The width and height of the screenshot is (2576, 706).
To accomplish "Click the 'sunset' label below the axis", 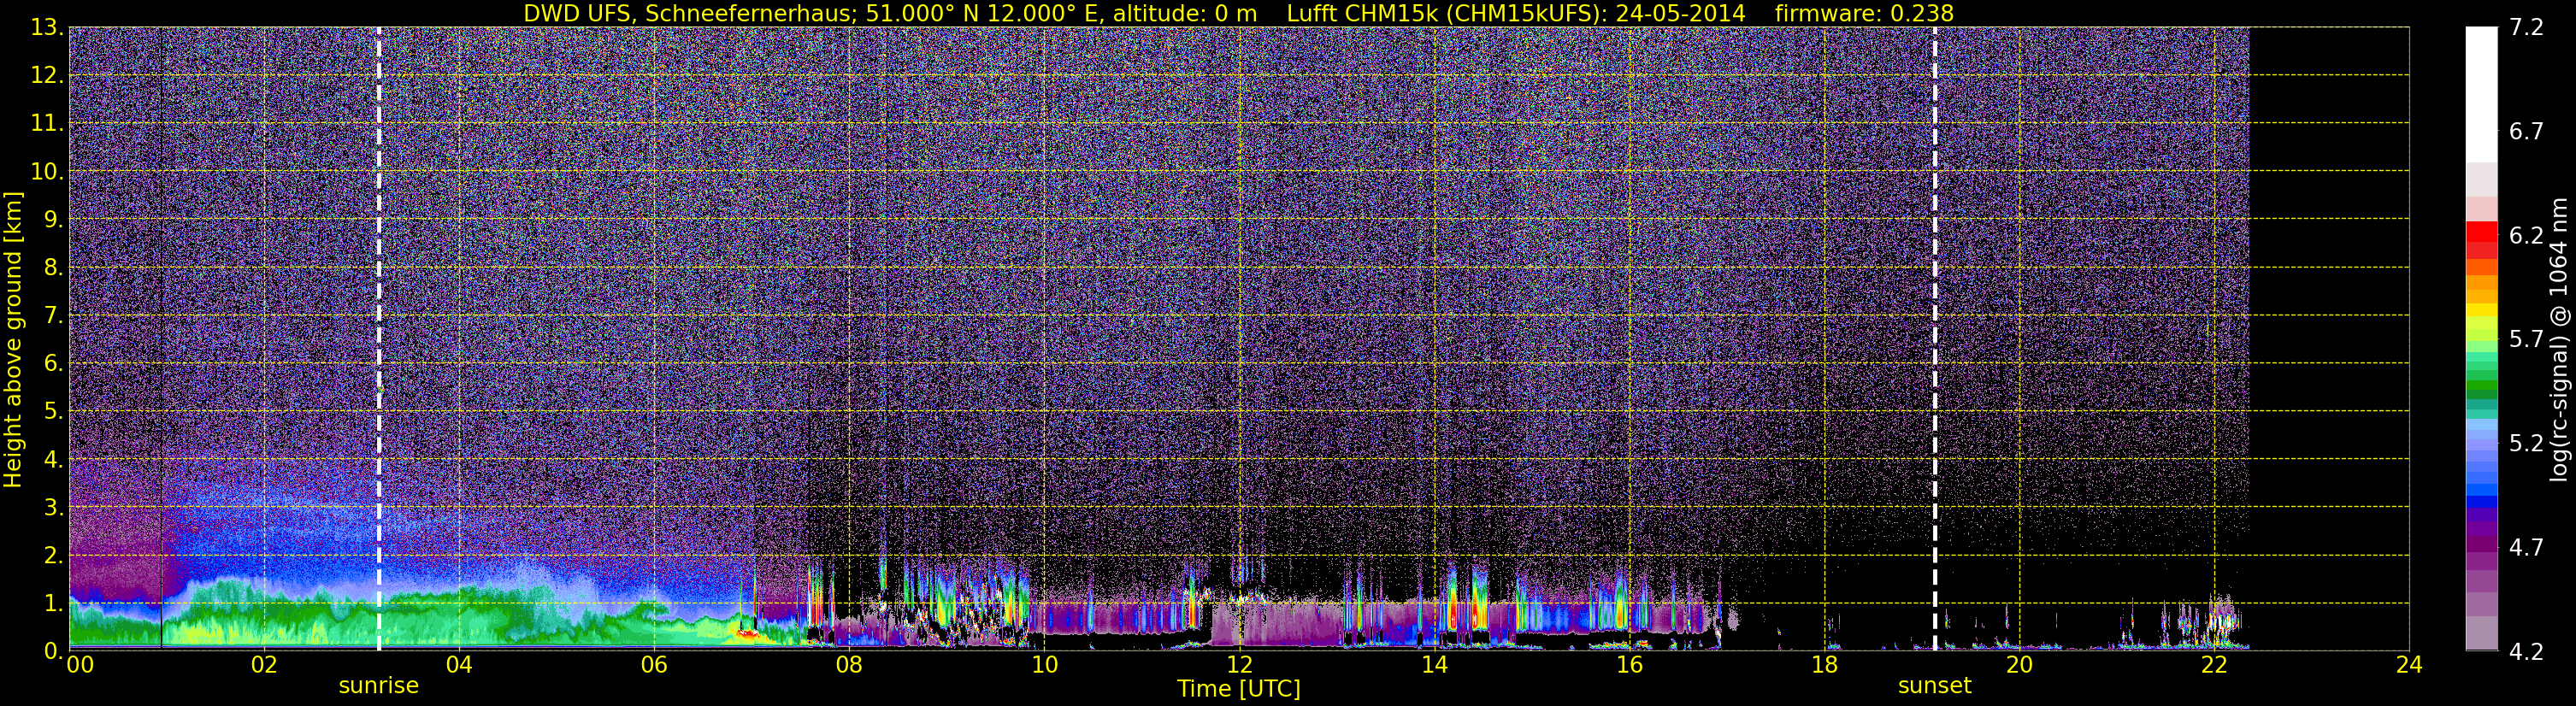I will pos(1934,686).
